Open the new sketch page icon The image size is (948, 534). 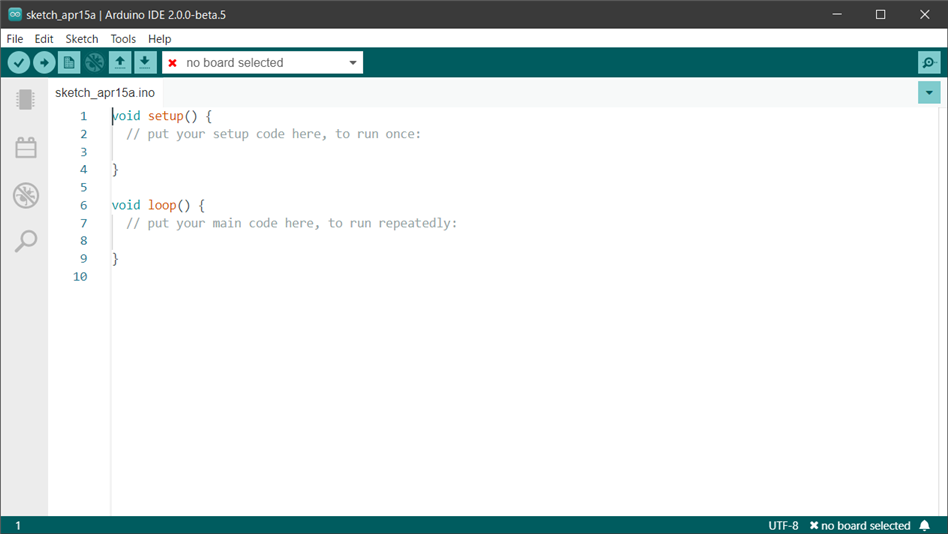(x=69, y=62)
